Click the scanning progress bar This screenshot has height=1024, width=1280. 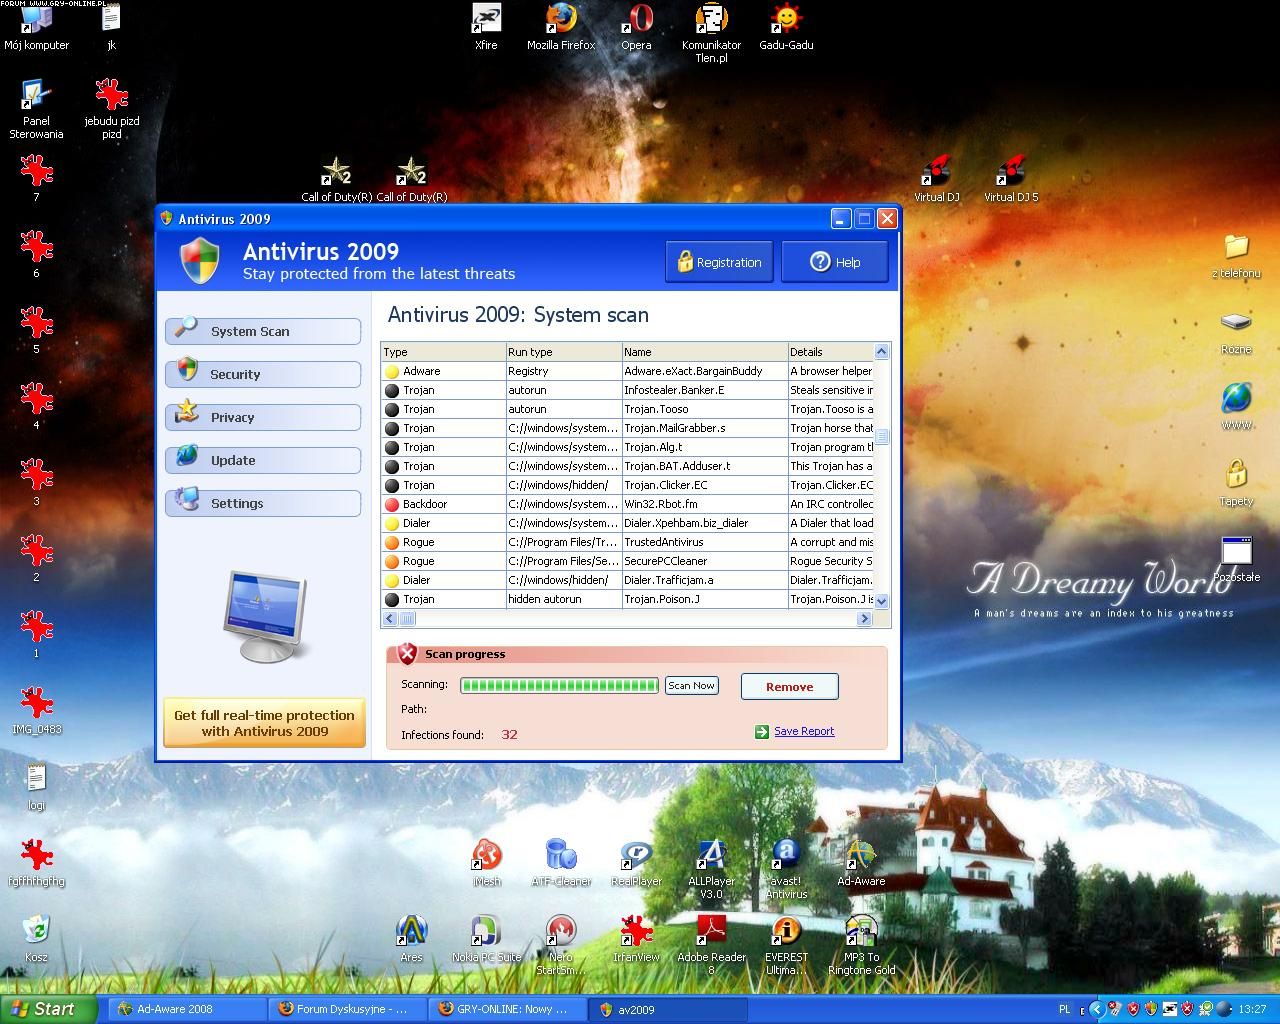[x=559, y=685]
